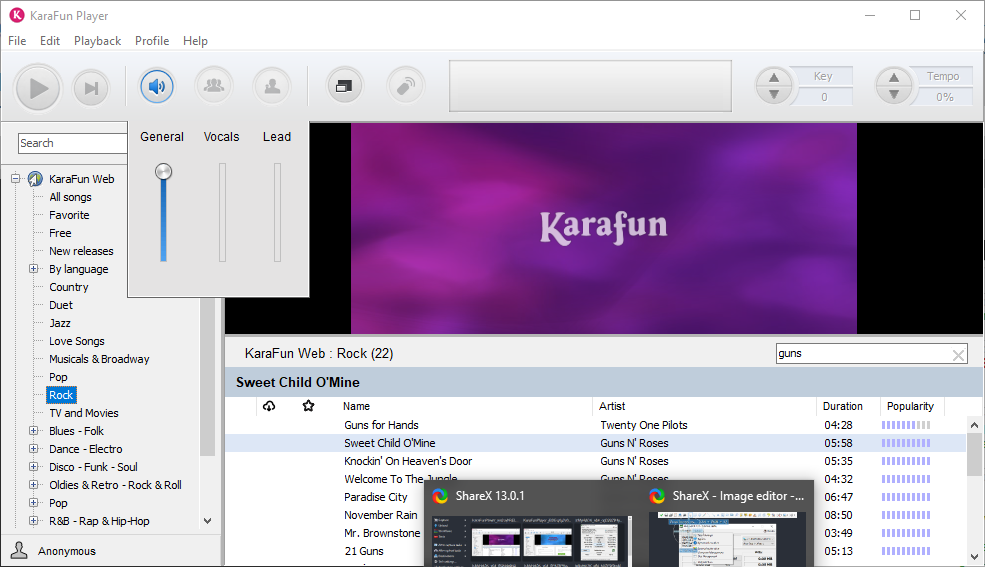
Task: Select the Favorite category
Action: pos(69,215)
